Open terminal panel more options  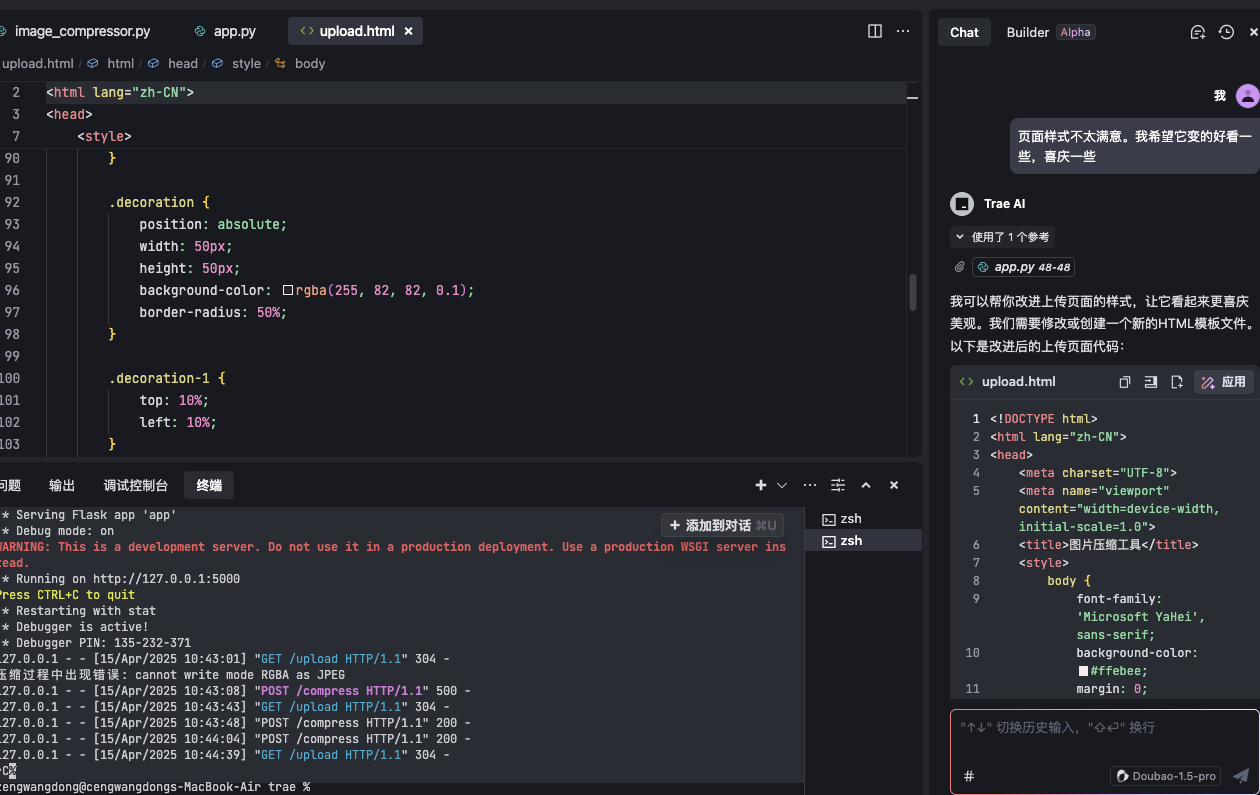[x=810, y=485]
